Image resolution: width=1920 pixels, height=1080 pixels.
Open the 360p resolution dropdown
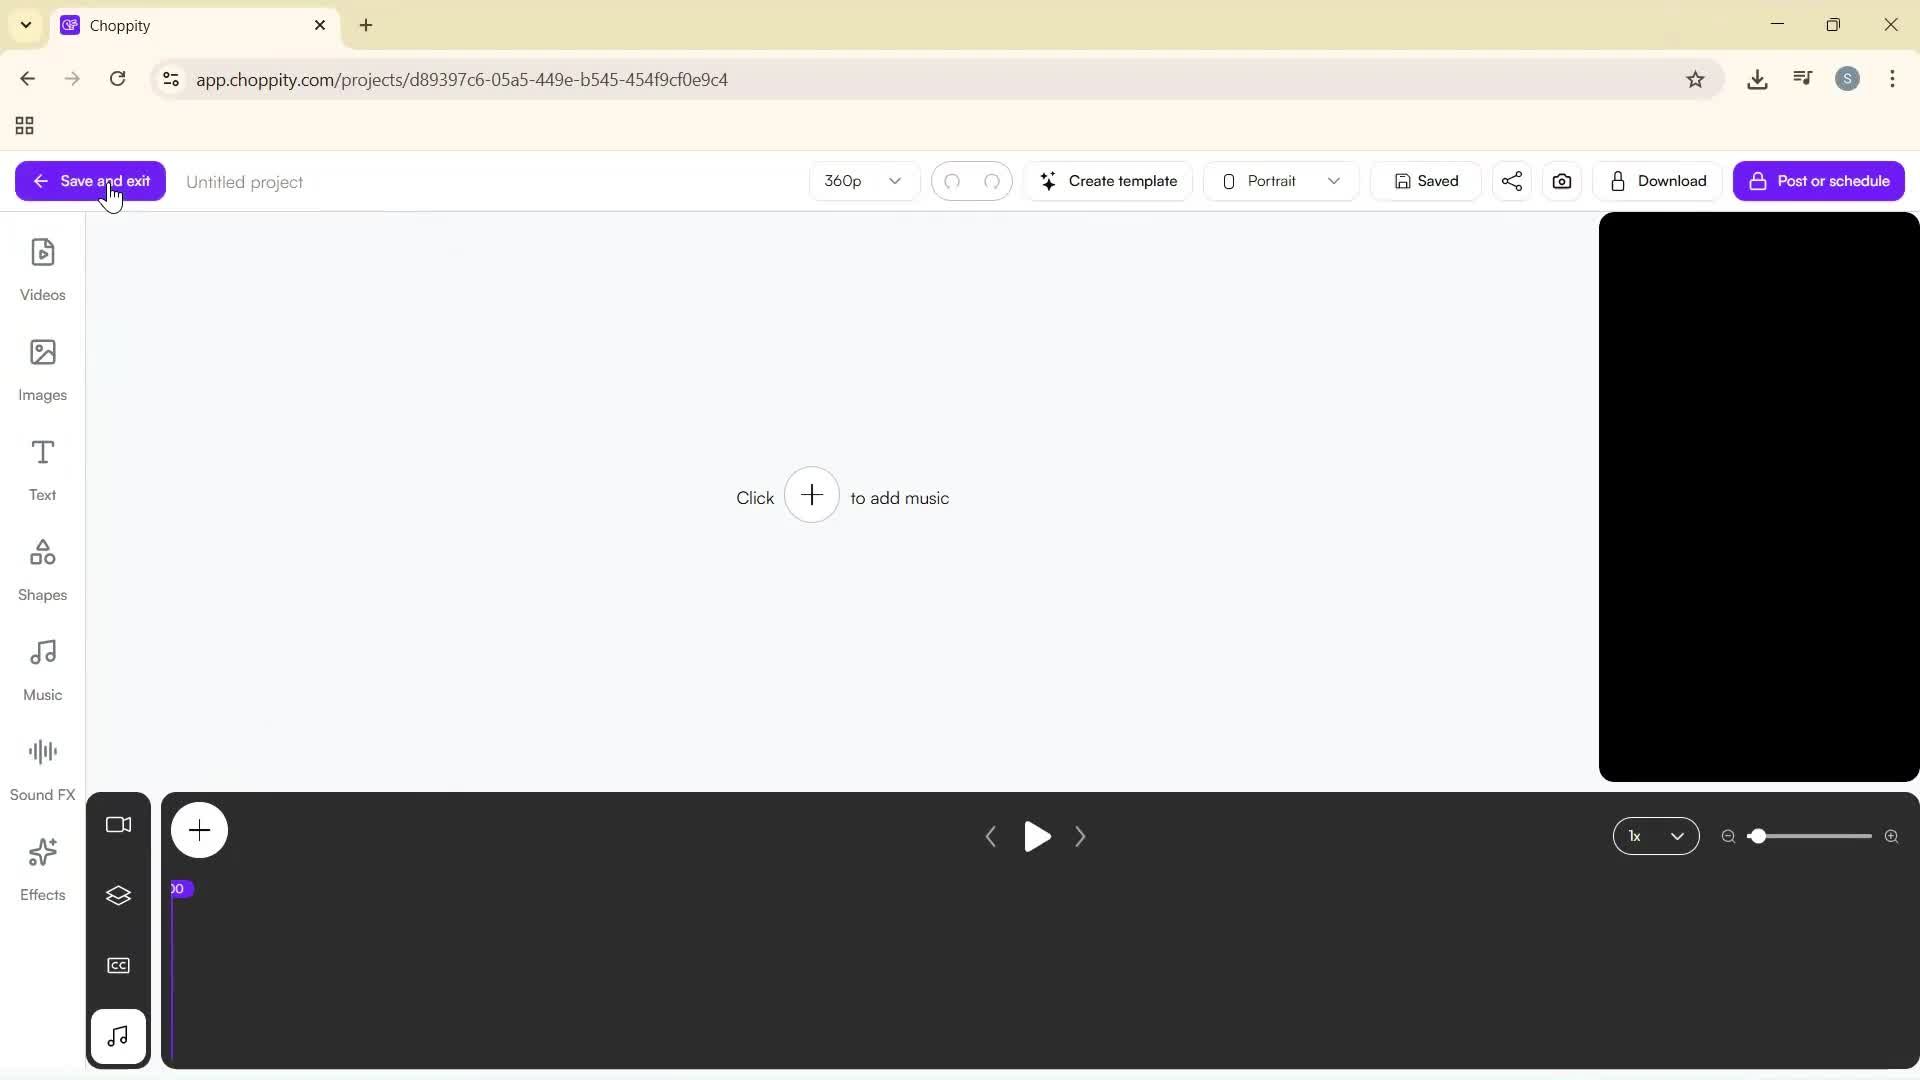[862, 181]
